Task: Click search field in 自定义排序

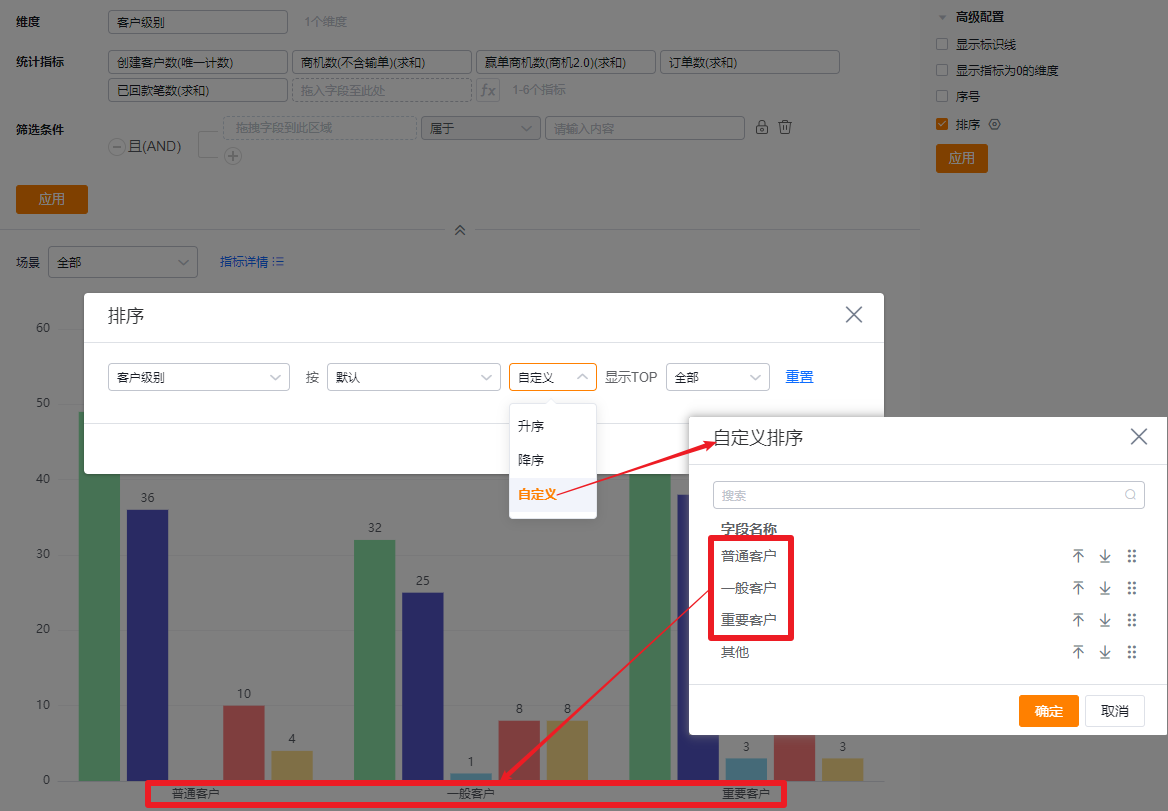Action: 929,494
